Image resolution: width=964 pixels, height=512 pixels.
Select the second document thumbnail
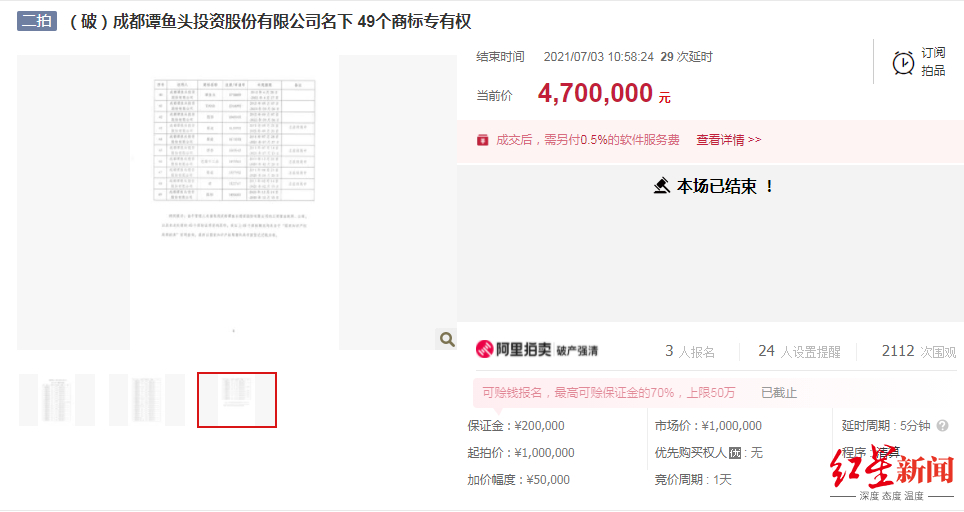pyautogui.click(x=147, y=400)
